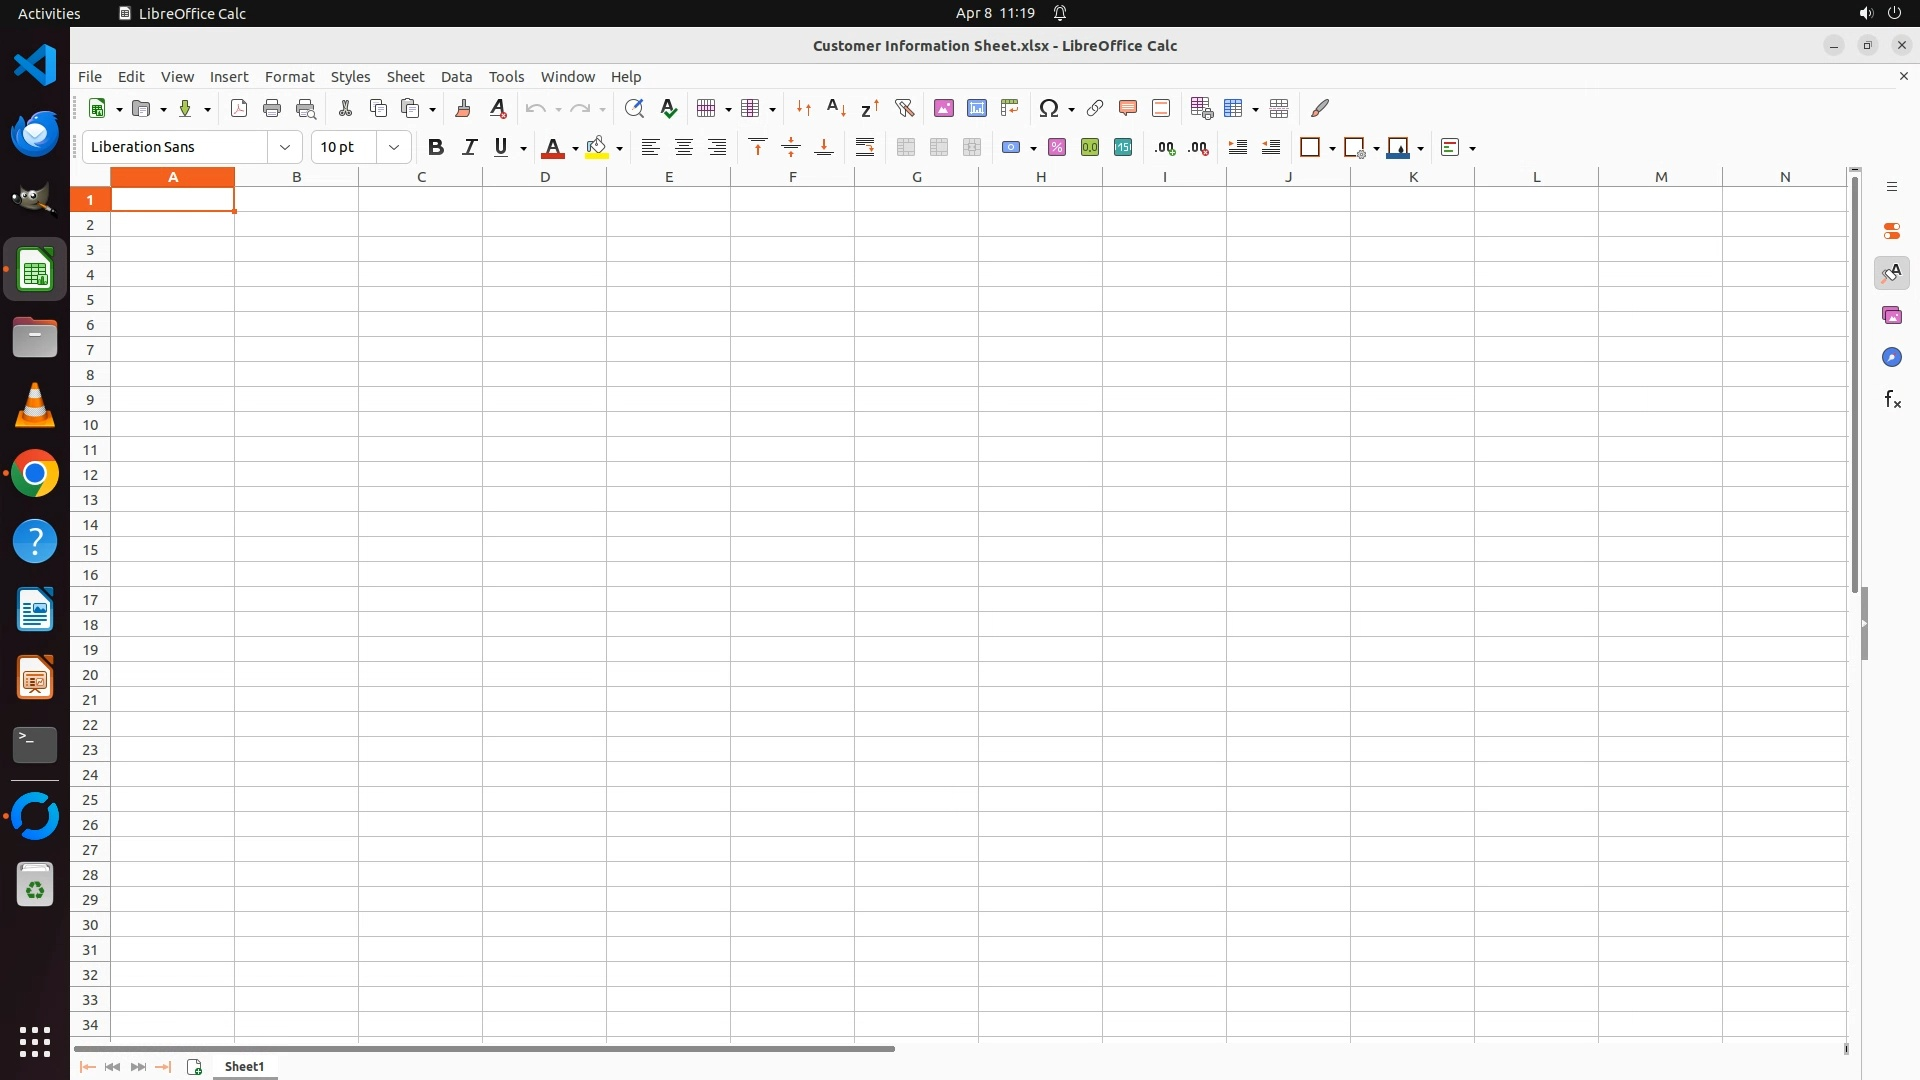This screenshot has height=1080, width=1920.
Task: Select the Sheet1 tab
Action: pyautogui.click(x=244, y=1066)
